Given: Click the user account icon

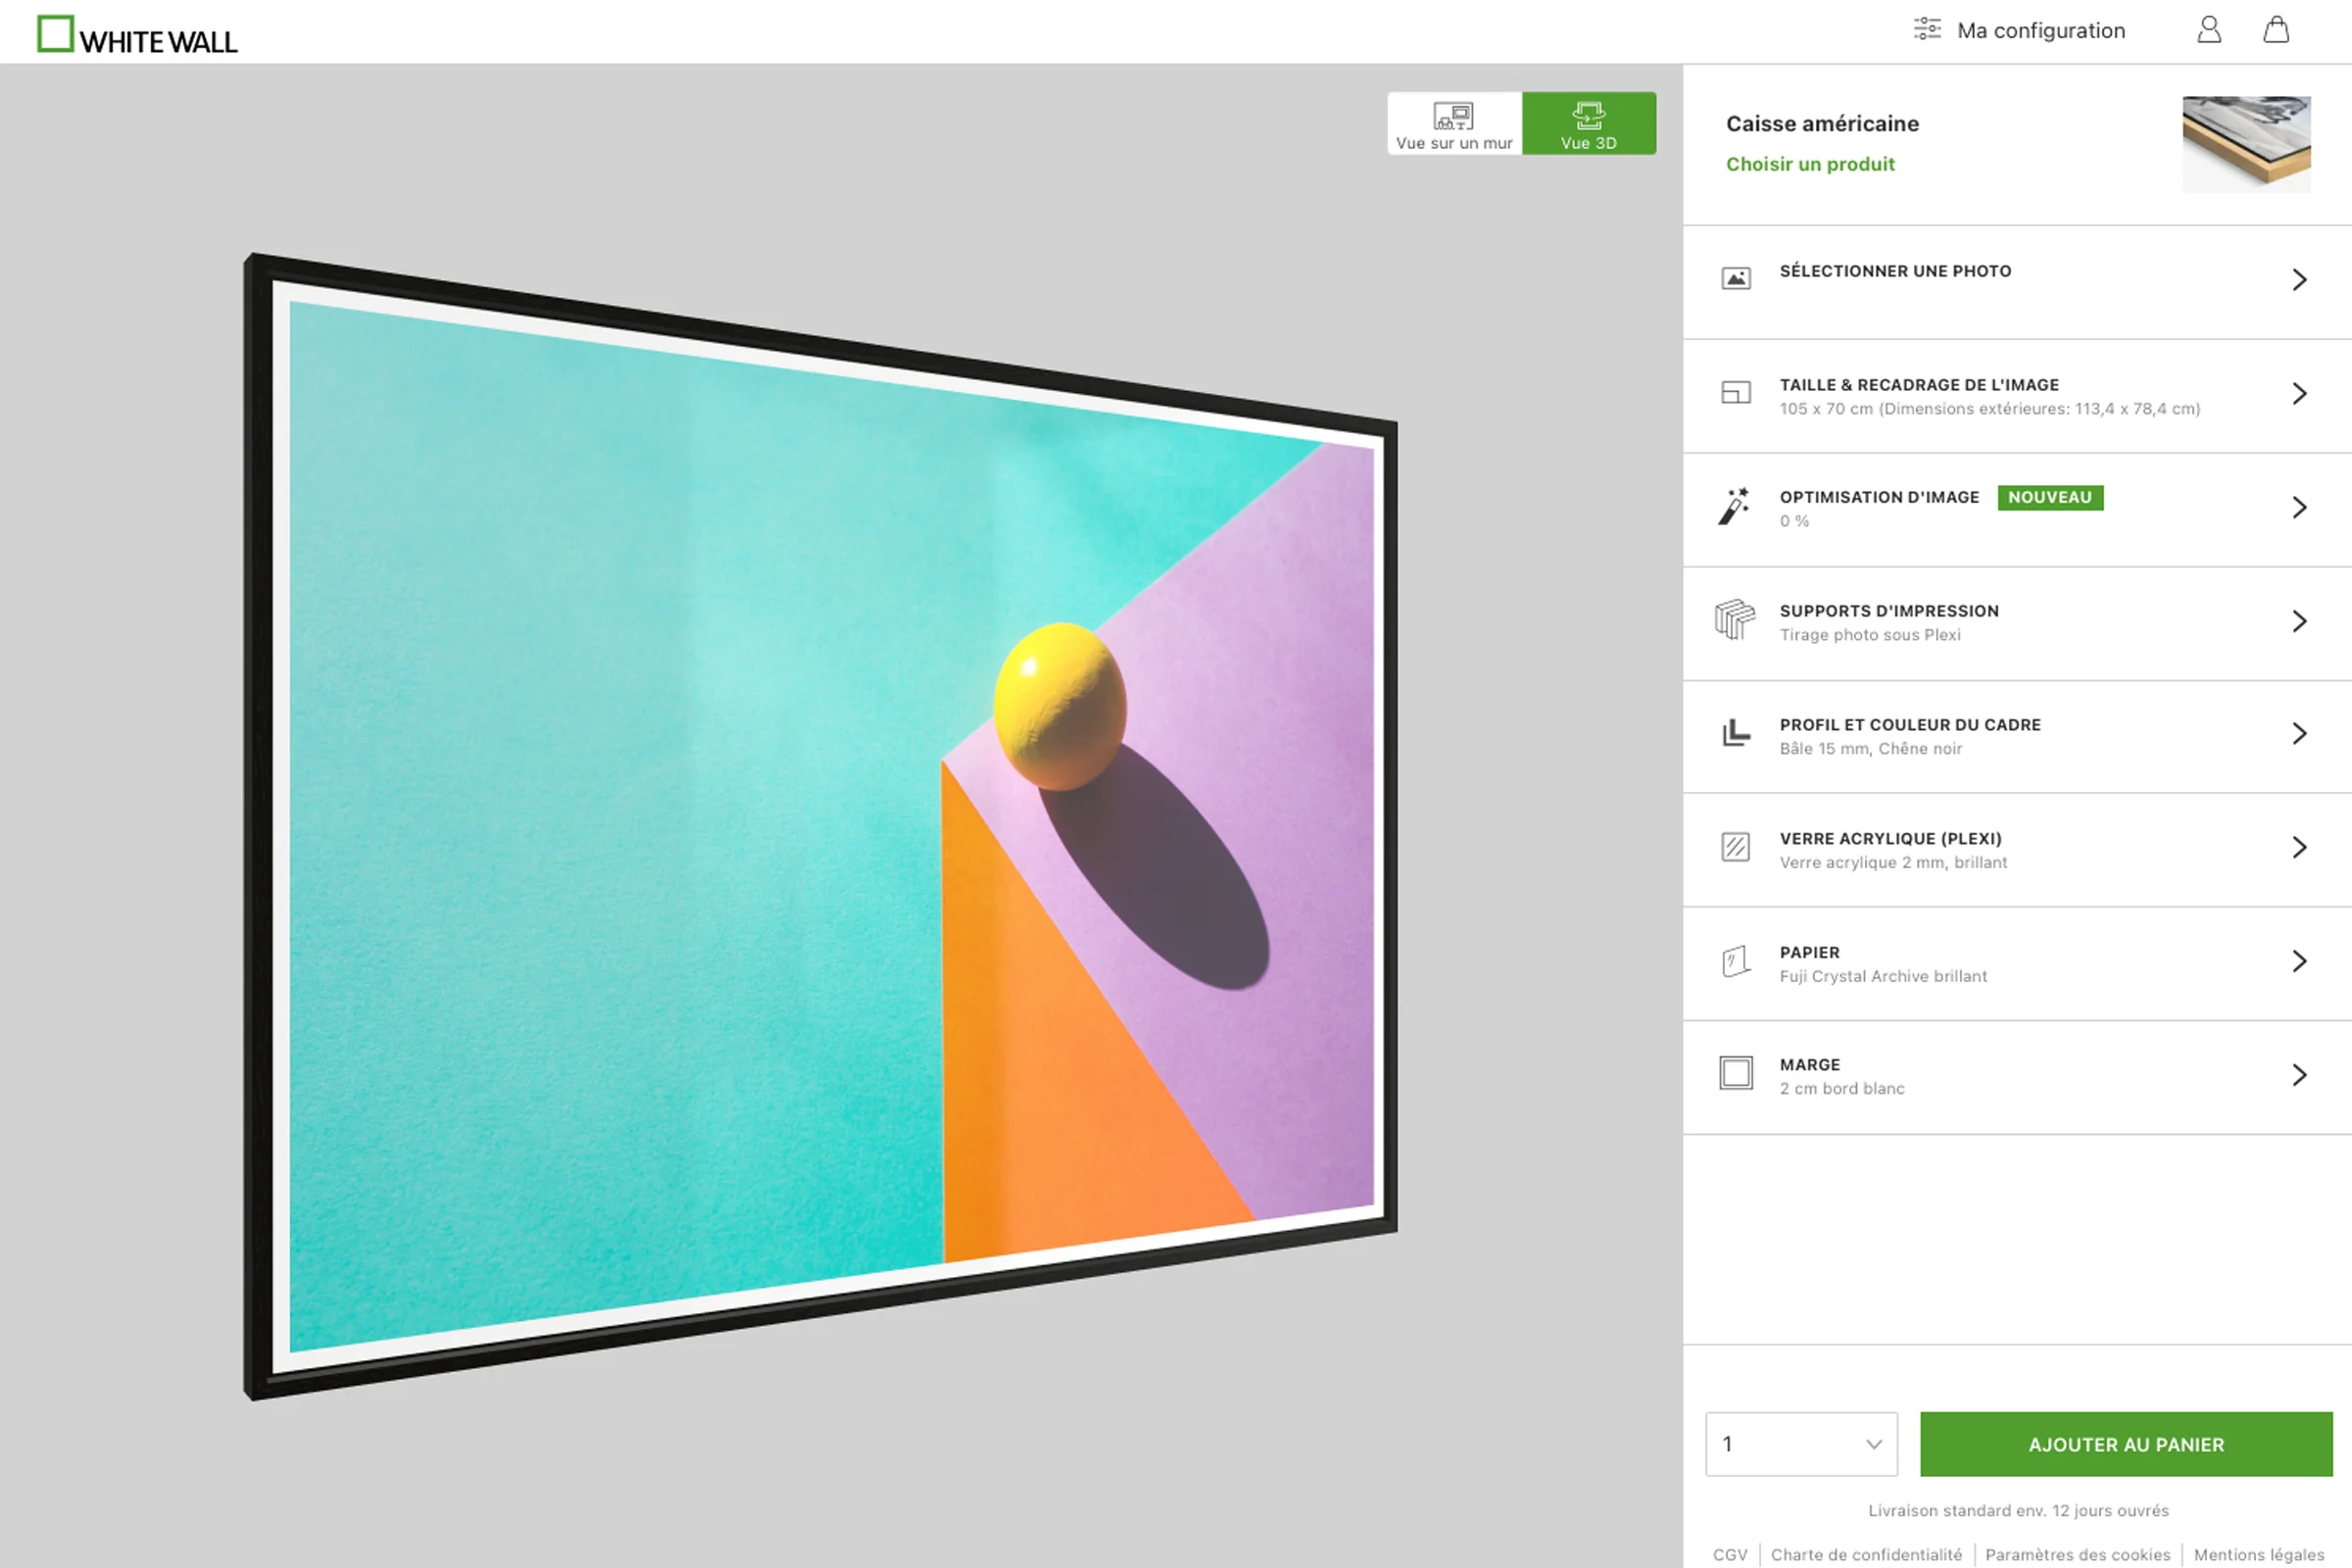Looking at the screenshot, I should pos(2208,30).
